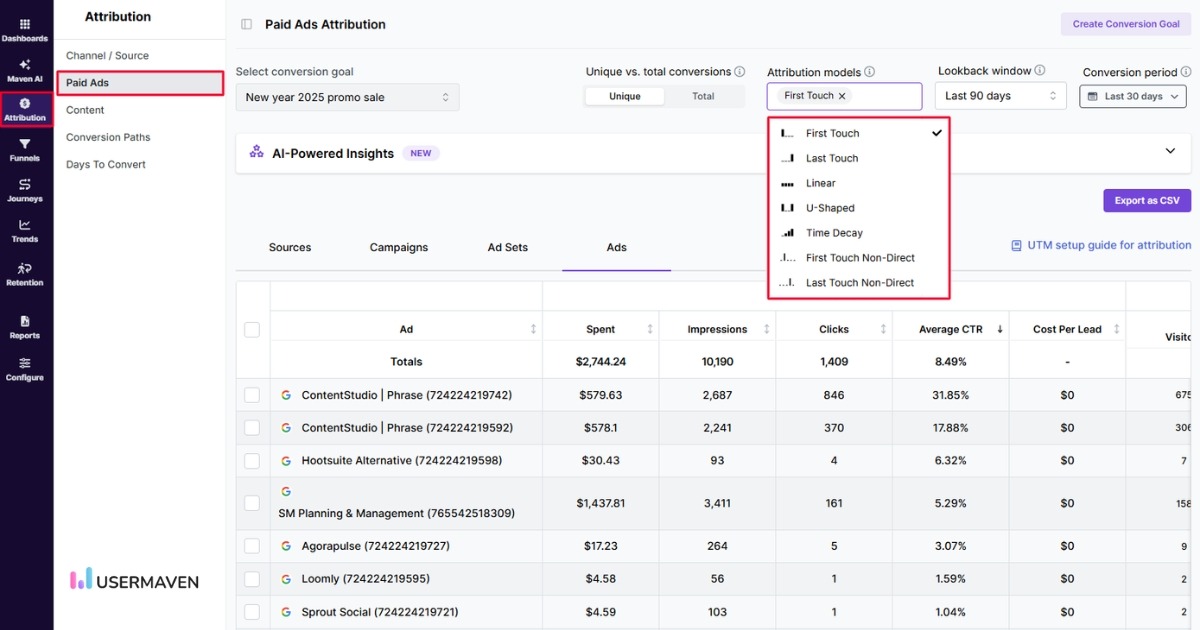Open Reports from the sidebar
The width and height of the screenshot is (1200, 630).
tap(25, 328)
